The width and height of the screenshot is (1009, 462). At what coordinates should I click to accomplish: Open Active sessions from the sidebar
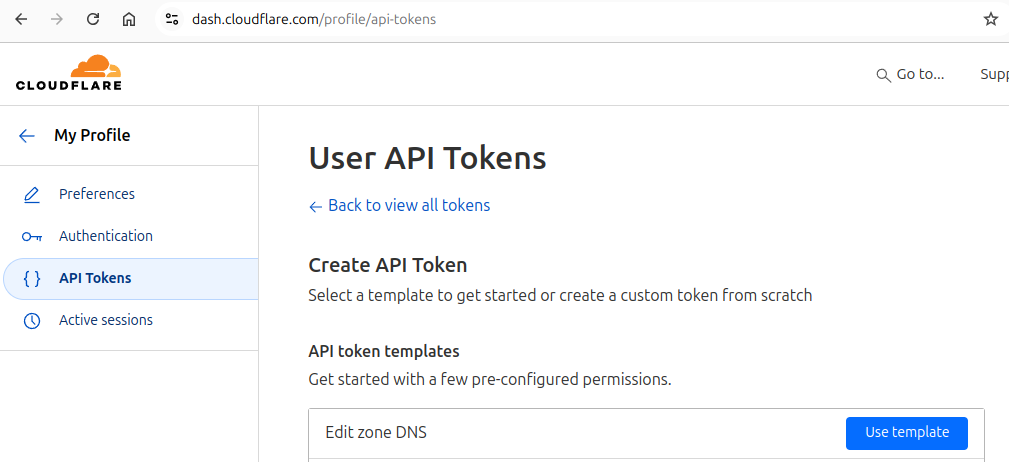(x=105, y=320)
